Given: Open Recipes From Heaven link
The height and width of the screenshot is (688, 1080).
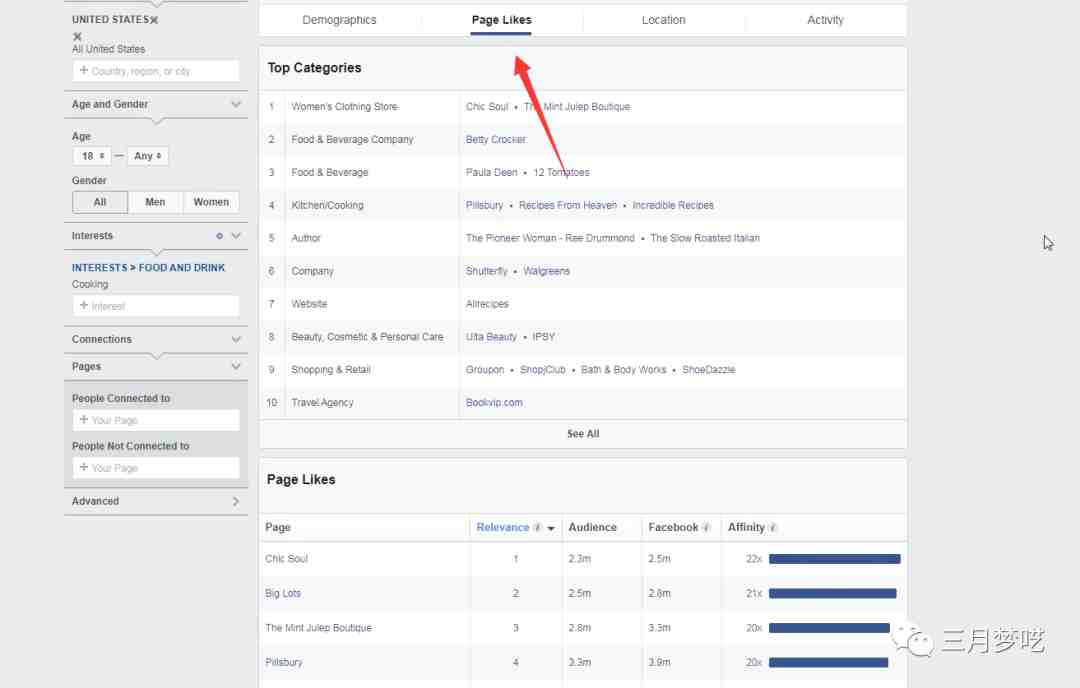Looking at the screenshot, I should [x=568, y=205].
